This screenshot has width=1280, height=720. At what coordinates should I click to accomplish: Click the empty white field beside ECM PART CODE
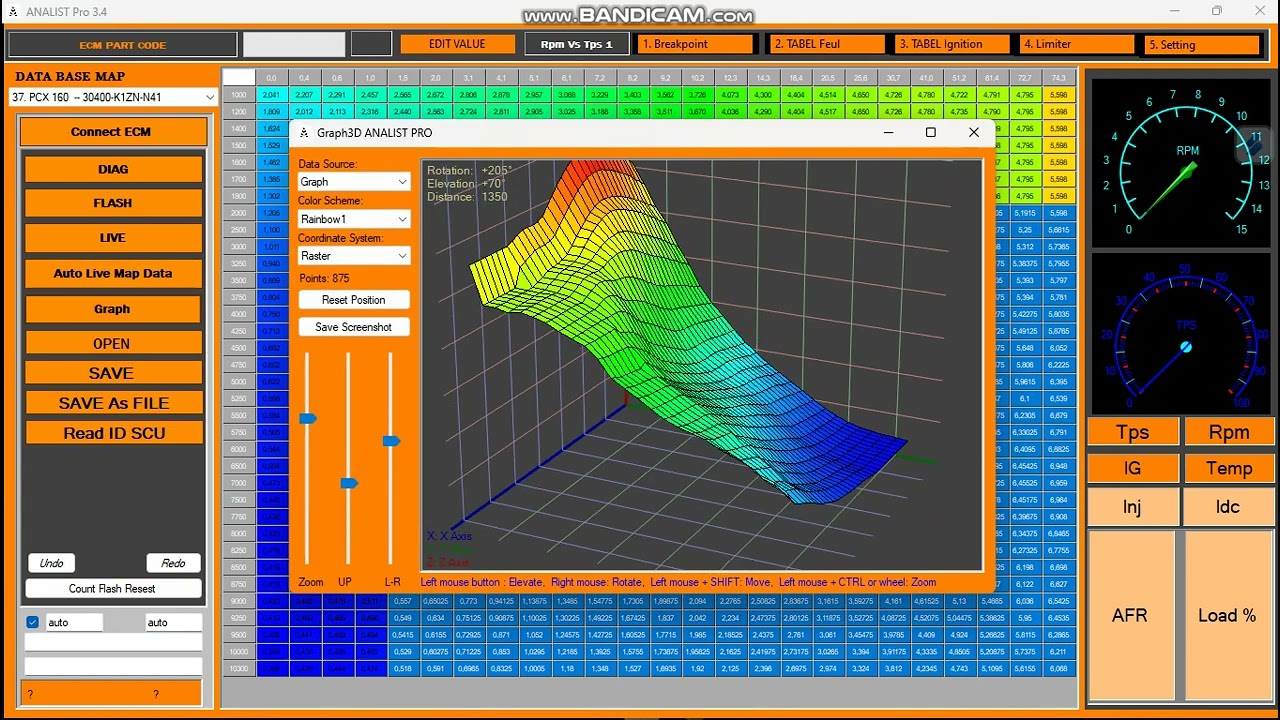point(294,44)
